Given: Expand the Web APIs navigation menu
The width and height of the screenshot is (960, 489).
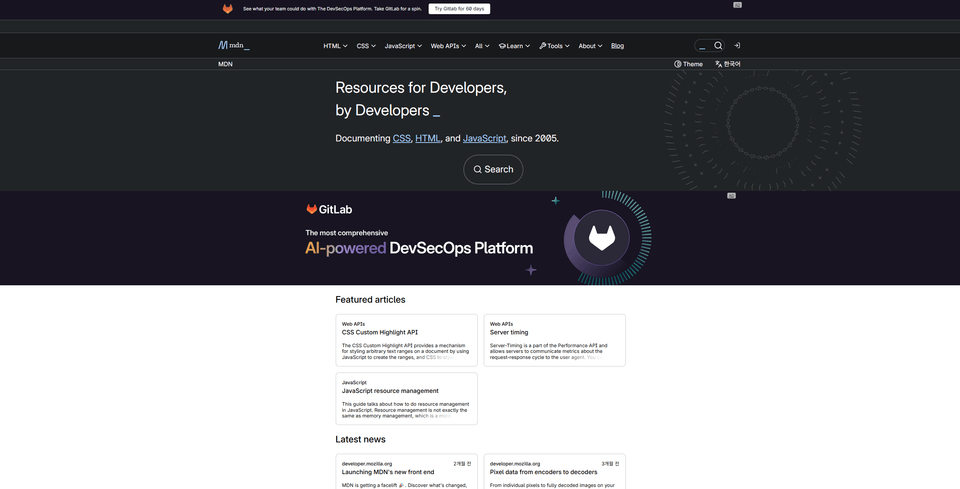Looking at the screenshot, I should (x=448, y=46).
